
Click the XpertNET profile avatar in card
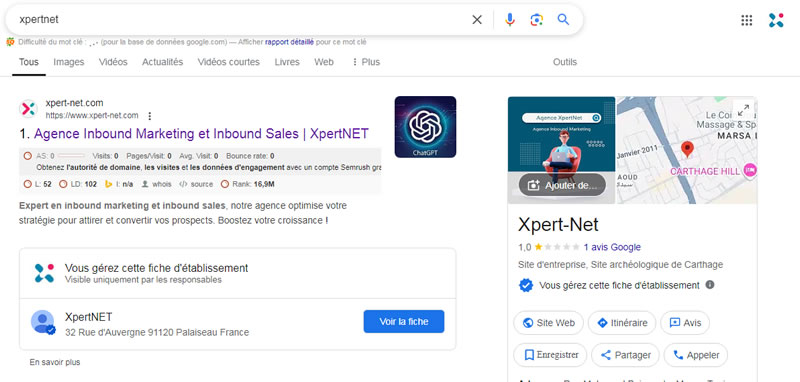point(42,322)
